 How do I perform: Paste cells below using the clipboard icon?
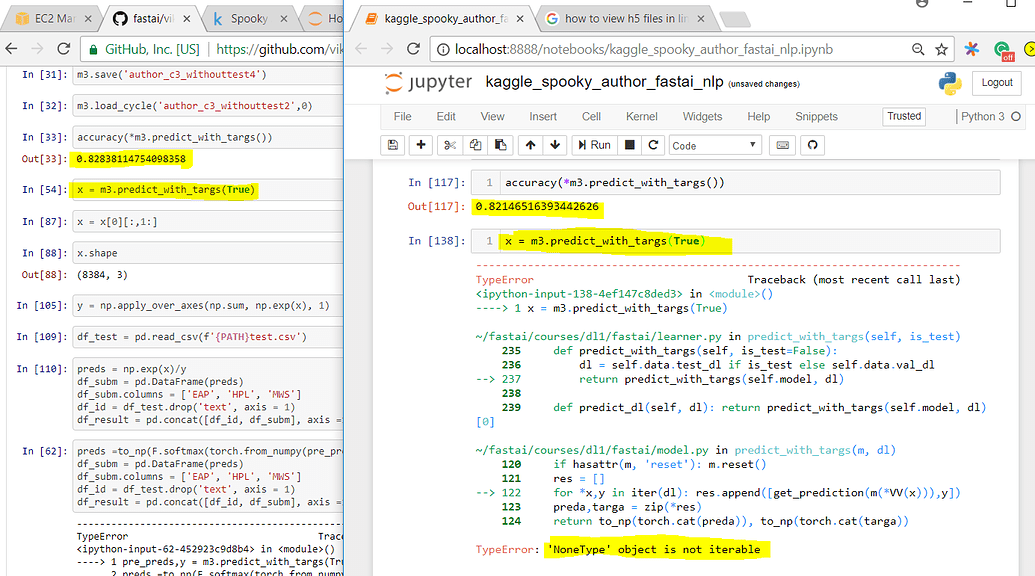click(501, 145)
